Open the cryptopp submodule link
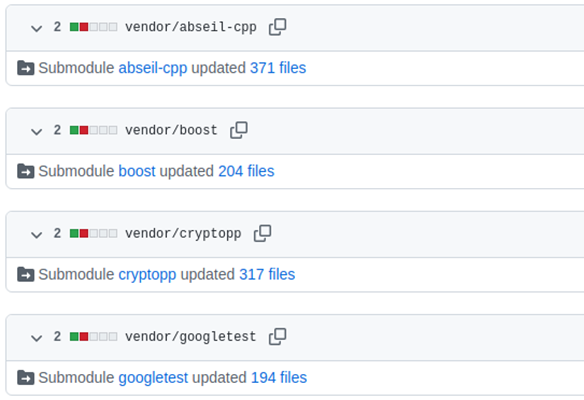Viewport: 584px width, 400px height. (147, 275)
